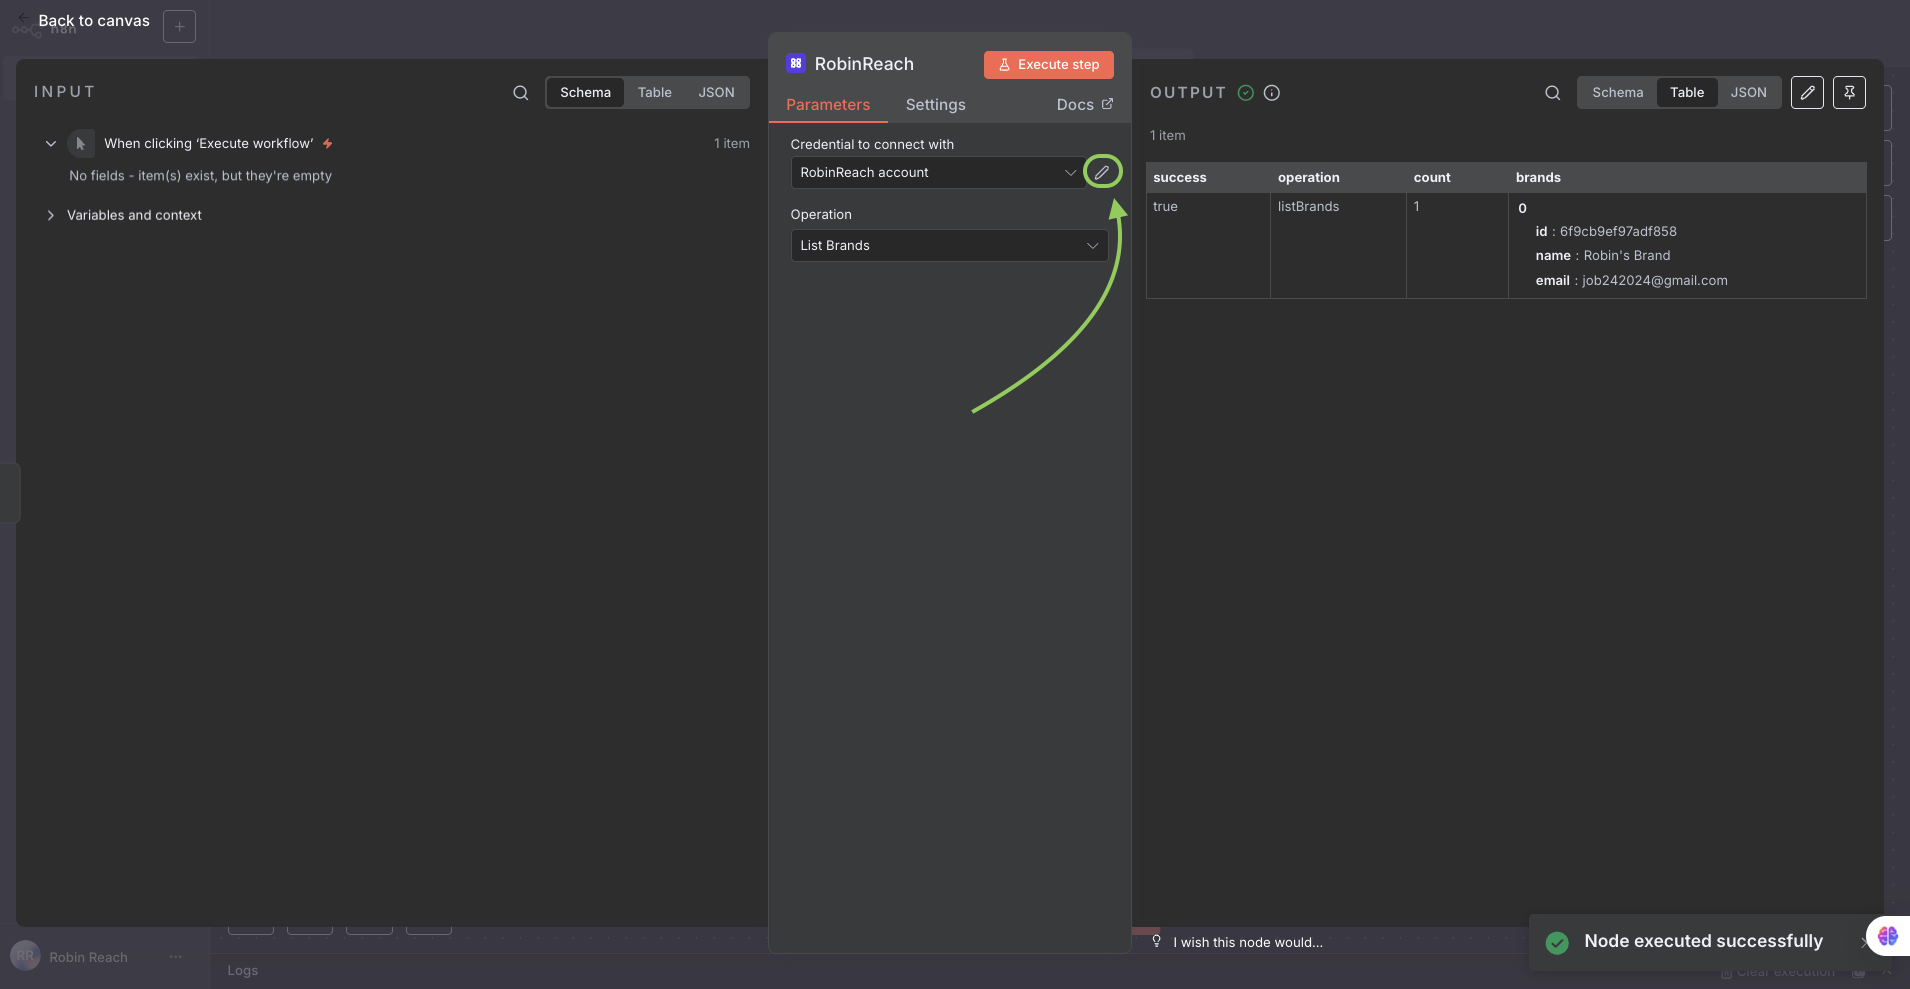
Task: Switch OUTPUT view to Table
Action: click(1687, 93)
